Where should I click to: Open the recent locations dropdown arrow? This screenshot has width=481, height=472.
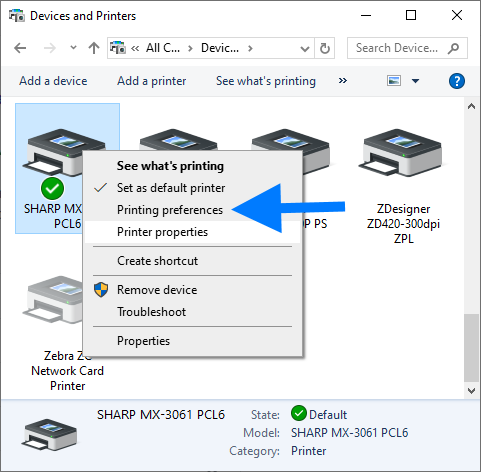73,48
